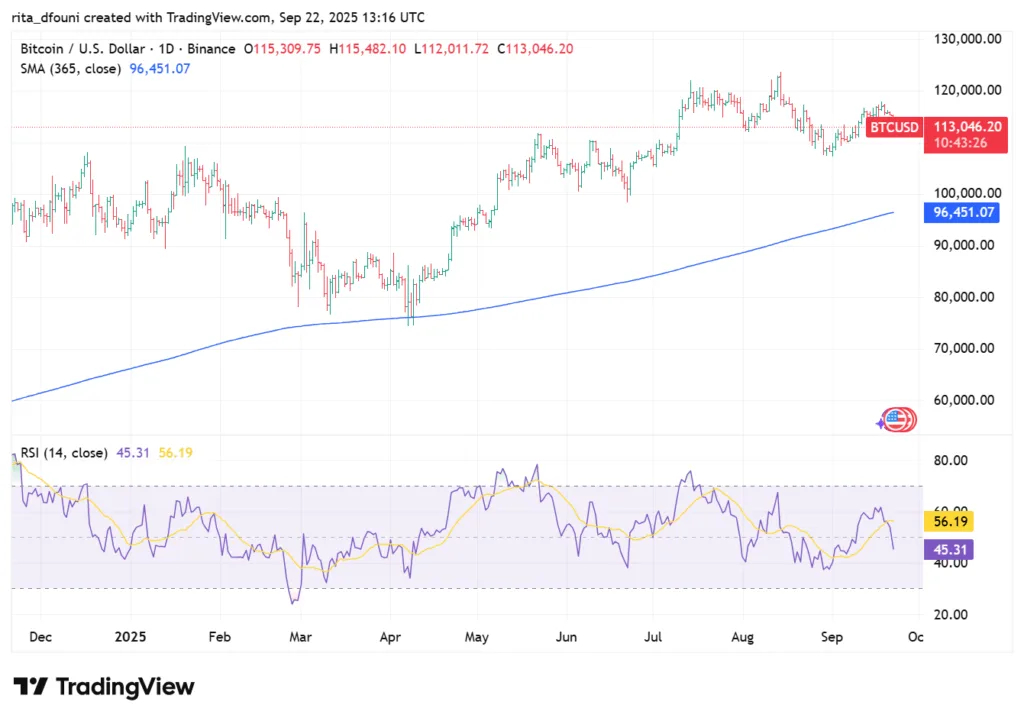Click the purple sparkle icon beside the flags
The image size is (1024, 721).
[881, 423]
